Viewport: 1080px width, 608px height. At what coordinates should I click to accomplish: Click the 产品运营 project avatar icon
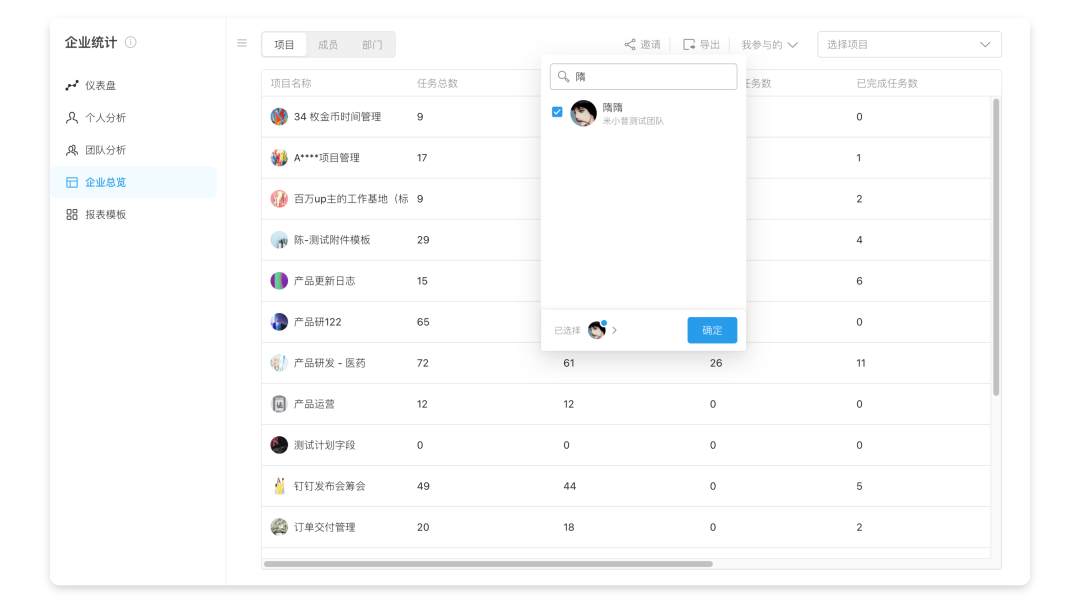279,404
